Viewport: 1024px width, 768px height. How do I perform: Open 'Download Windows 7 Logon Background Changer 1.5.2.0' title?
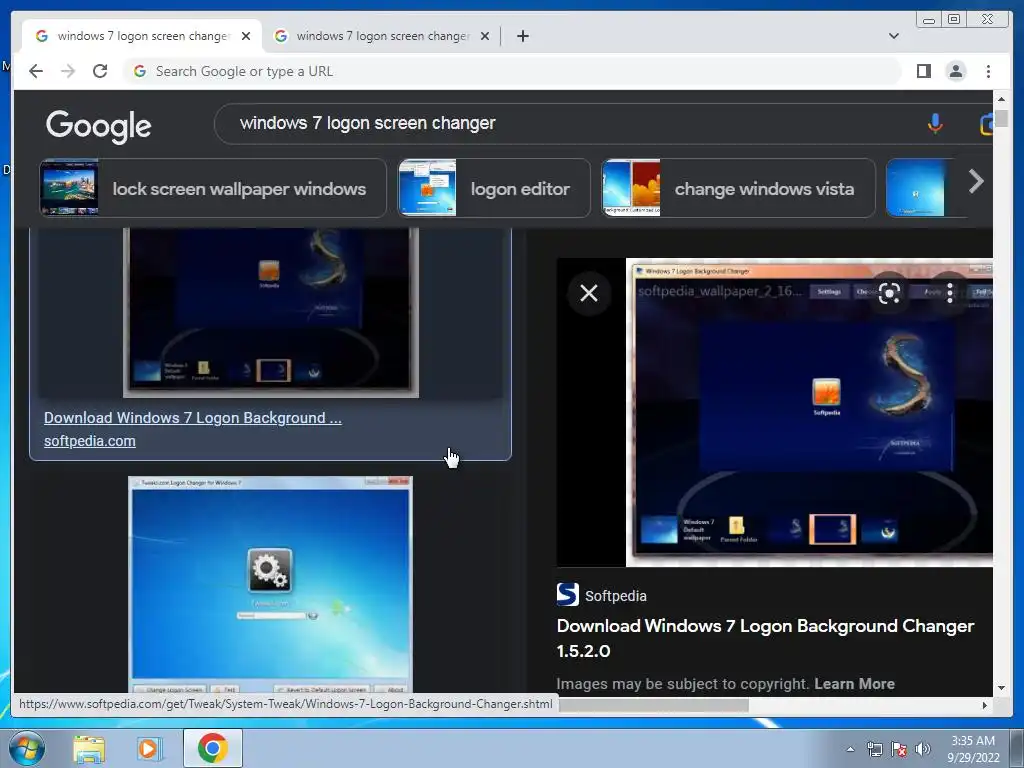[765, 638]
